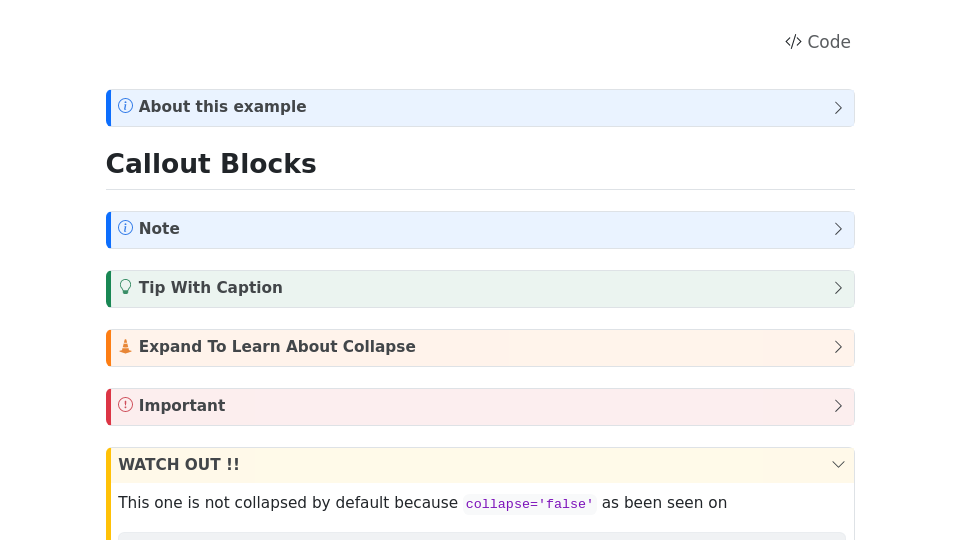The width and height of the screenshot is (960, 540).
Task: Expand Tip With Caption via its chevron
Action: (x=838, y=288)
